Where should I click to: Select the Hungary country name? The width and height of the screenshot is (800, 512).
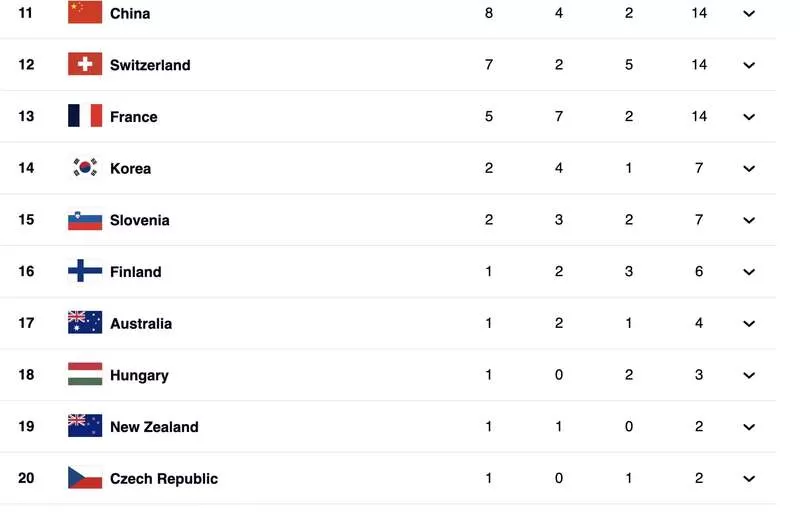coord(139,375)
